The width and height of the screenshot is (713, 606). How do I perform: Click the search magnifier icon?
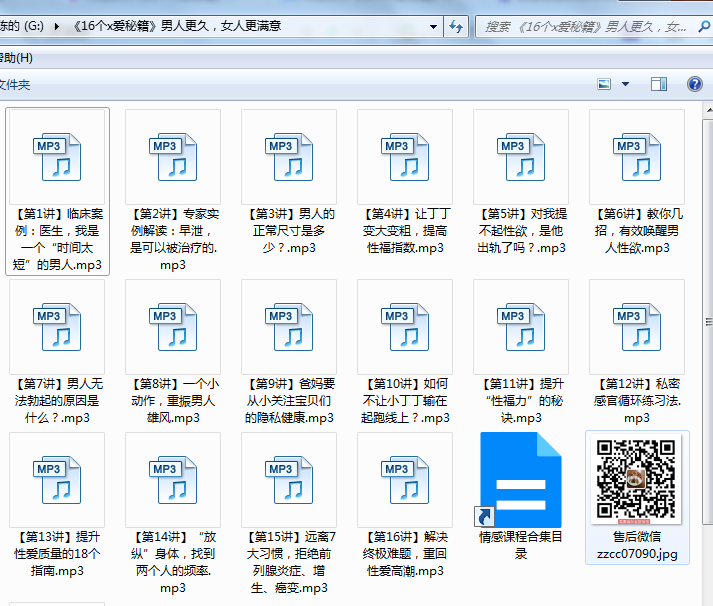704,27
